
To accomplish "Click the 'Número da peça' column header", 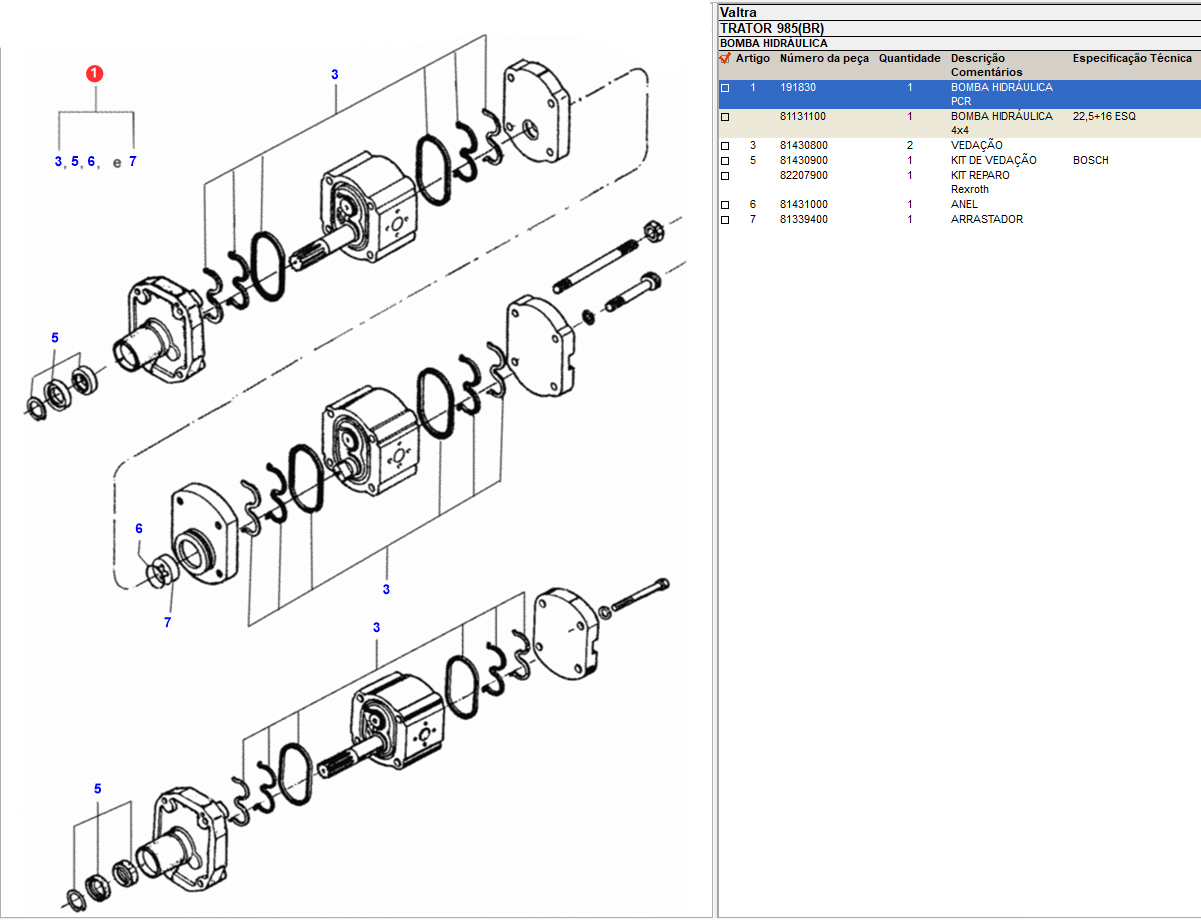I will click(824, 59).
